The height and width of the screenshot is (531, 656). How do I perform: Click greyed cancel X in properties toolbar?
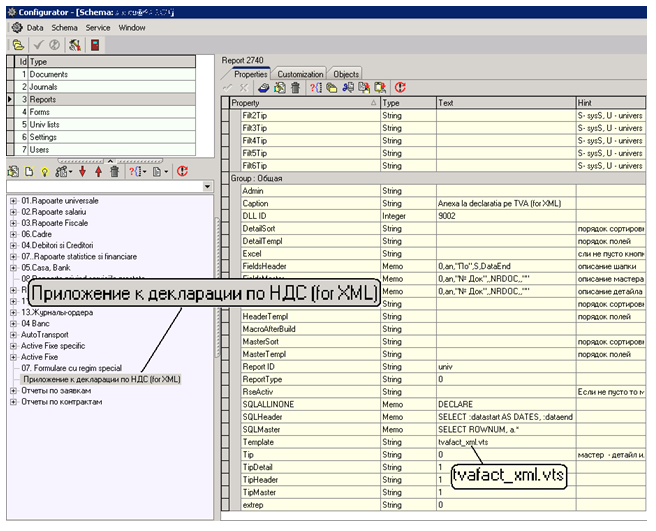click(x=244, y=87)
